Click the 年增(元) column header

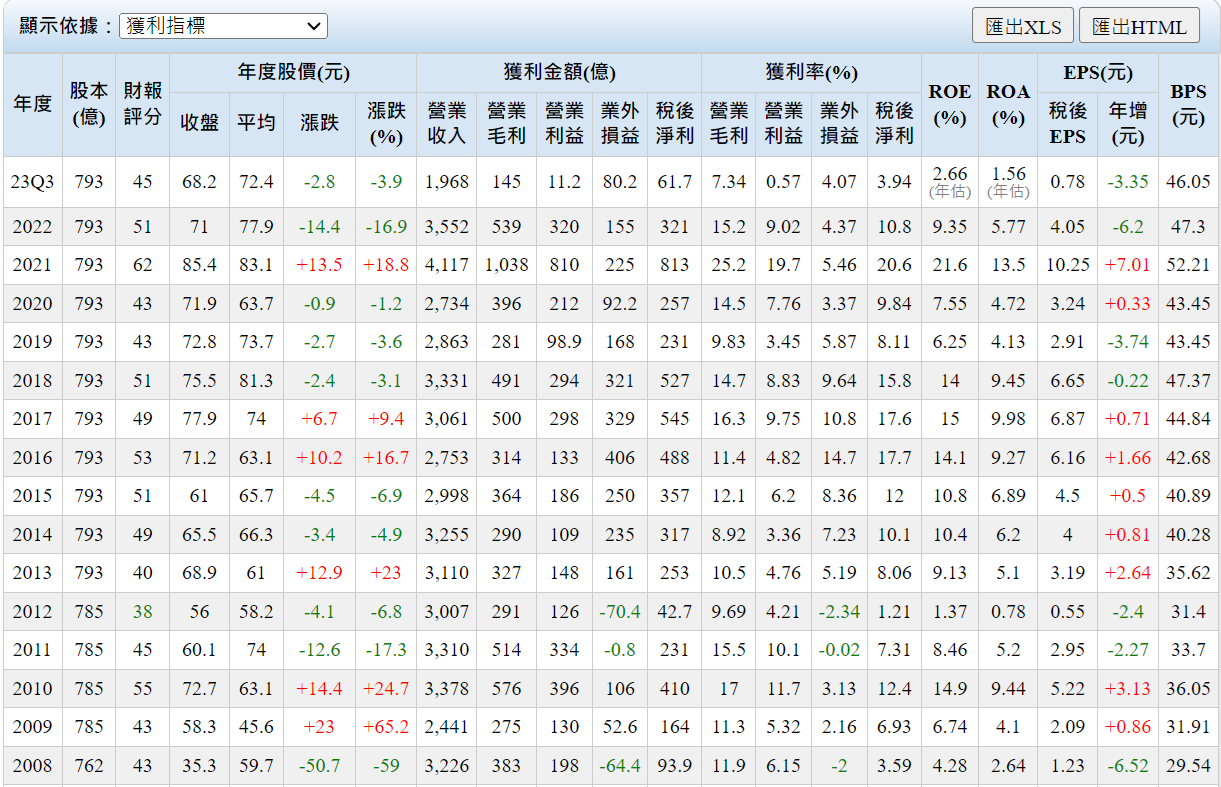1127,123
